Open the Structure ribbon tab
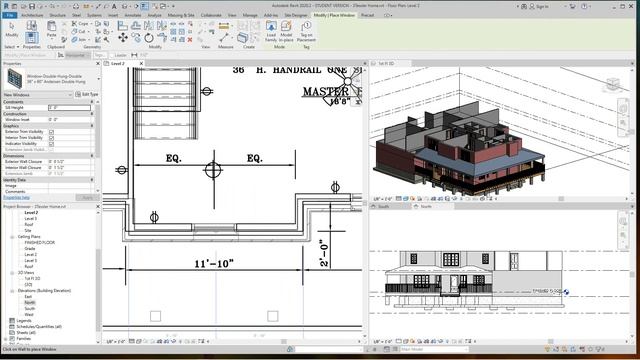This screenshot has height=360, width=640. click(x=58, y=15)
